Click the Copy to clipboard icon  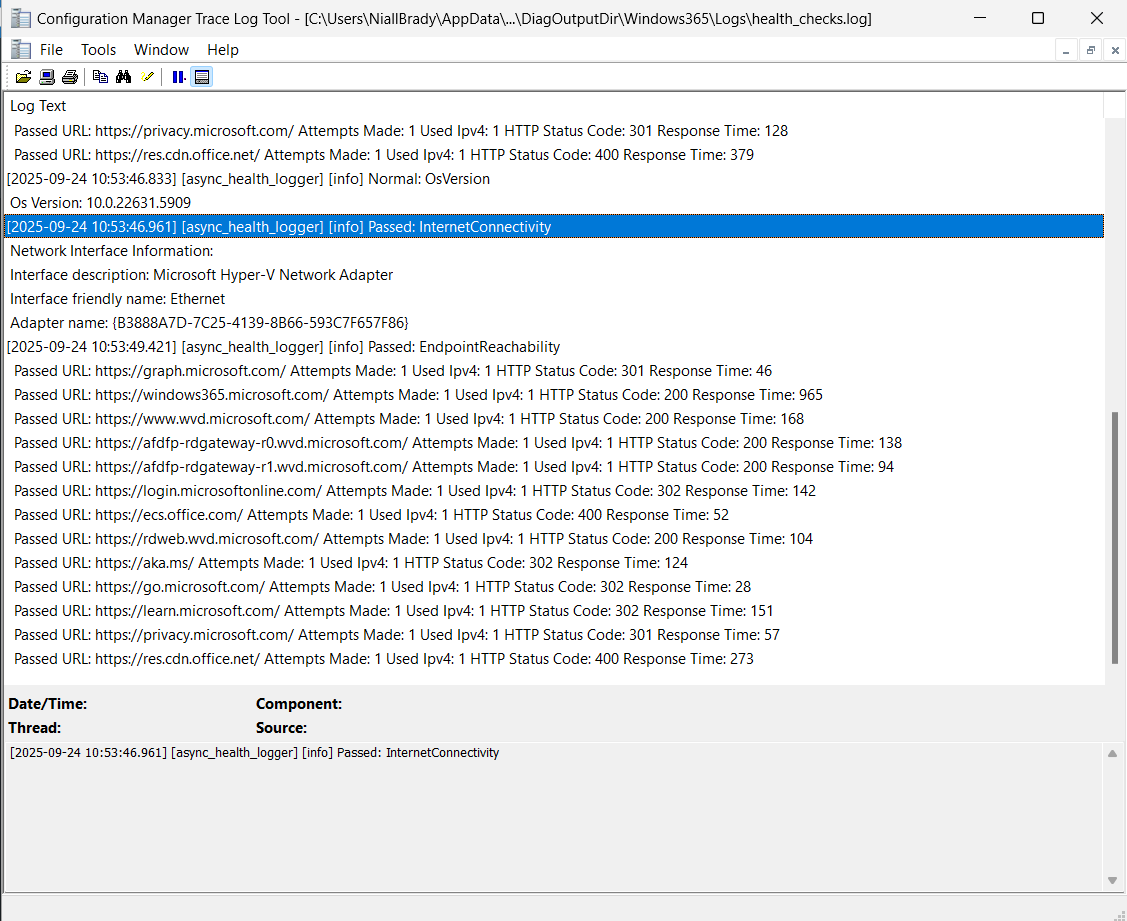coord(100,77)
